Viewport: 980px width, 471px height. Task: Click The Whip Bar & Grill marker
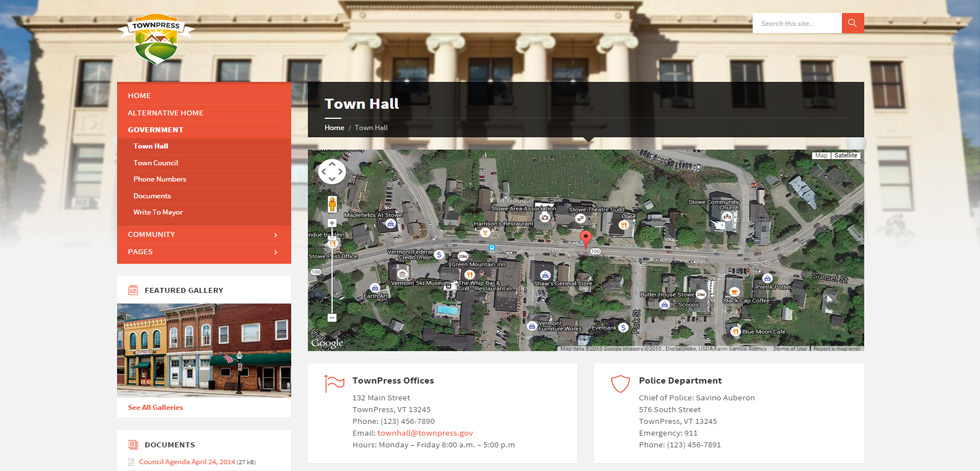coord(470,274)
